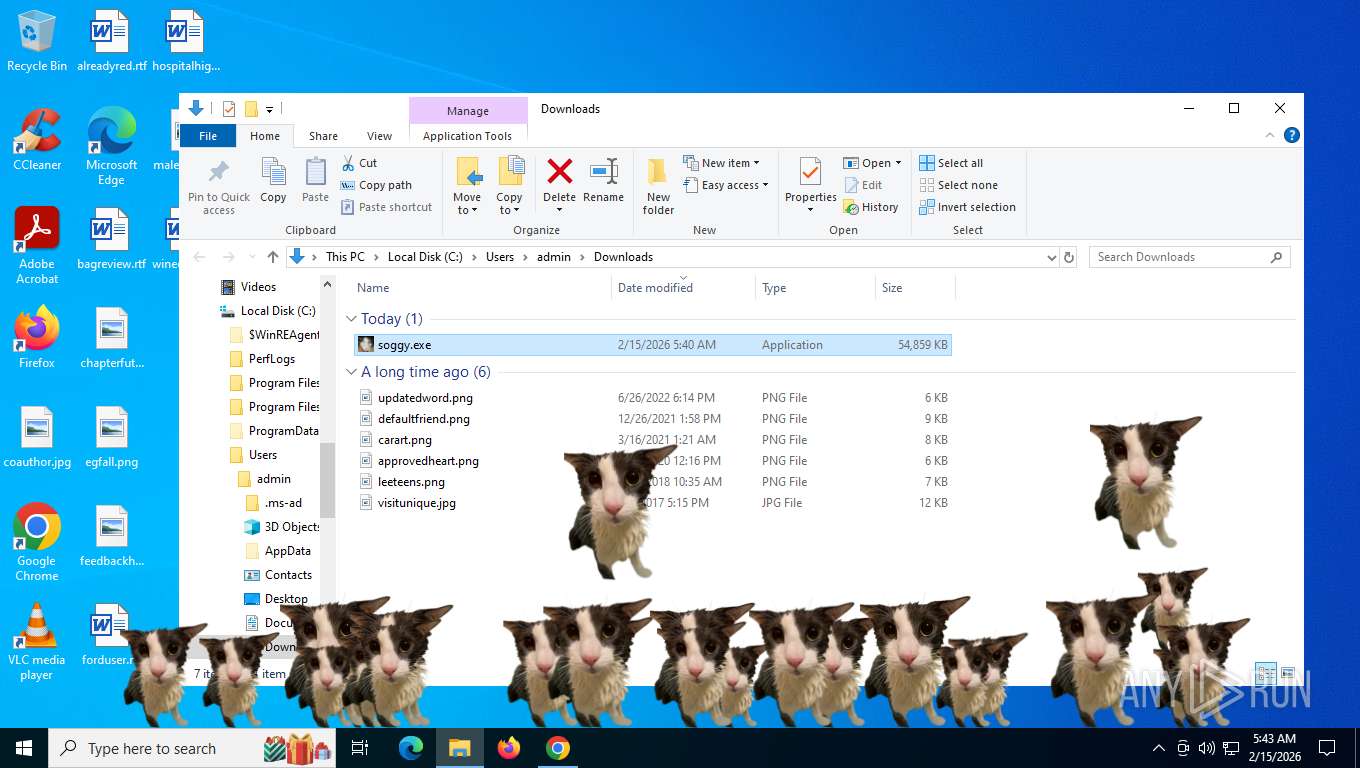
Task: Click the History button
Action: [x=871, y=207]
